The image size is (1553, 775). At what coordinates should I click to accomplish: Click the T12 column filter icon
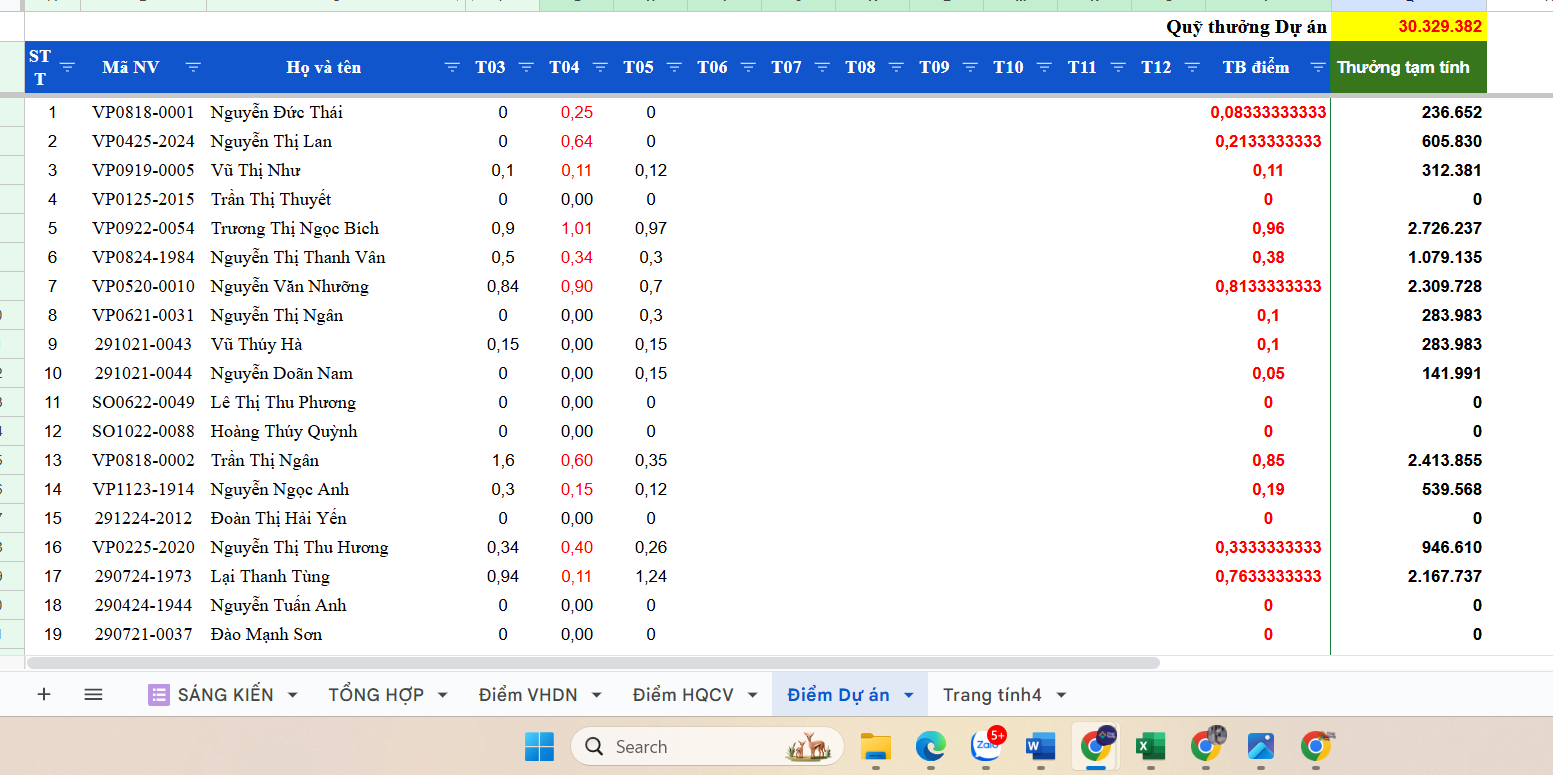tap(1192, 67)
